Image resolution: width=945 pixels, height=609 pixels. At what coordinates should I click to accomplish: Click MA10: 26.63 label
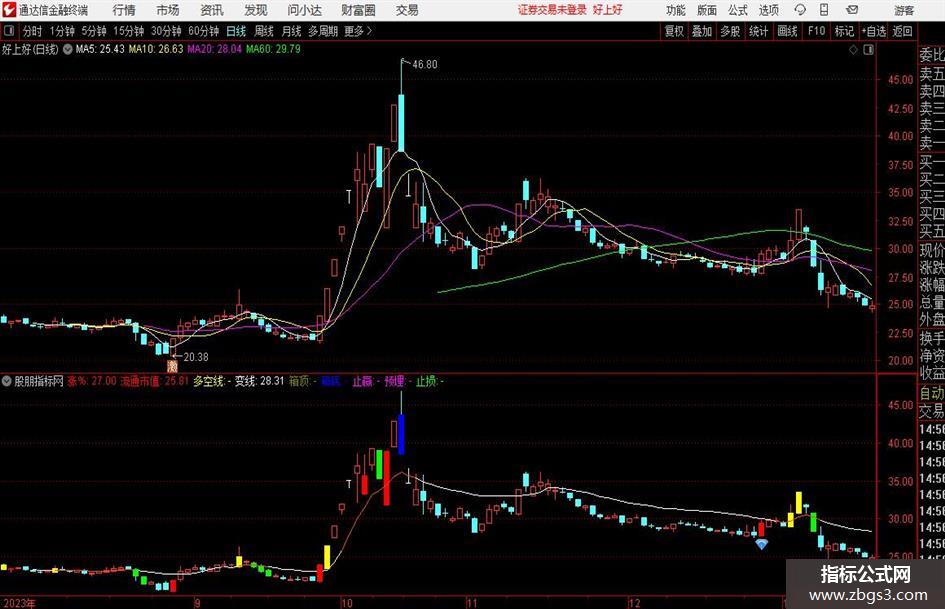pyautogui.click(x=155, y=49)
